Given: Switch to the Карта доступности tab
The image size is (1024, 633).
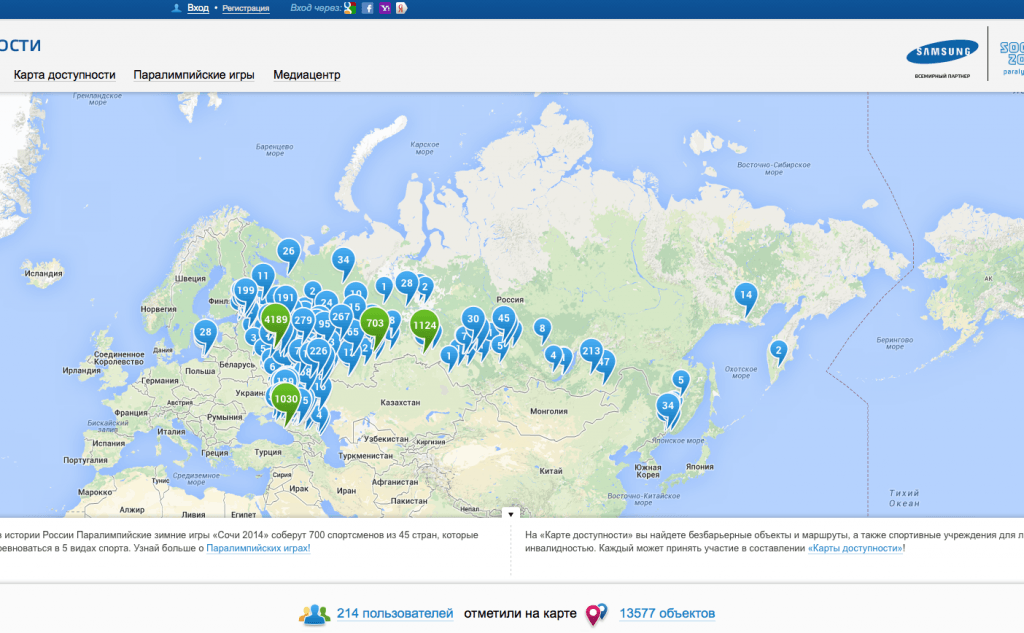Looking at the screenshot, I should [64, 75].
